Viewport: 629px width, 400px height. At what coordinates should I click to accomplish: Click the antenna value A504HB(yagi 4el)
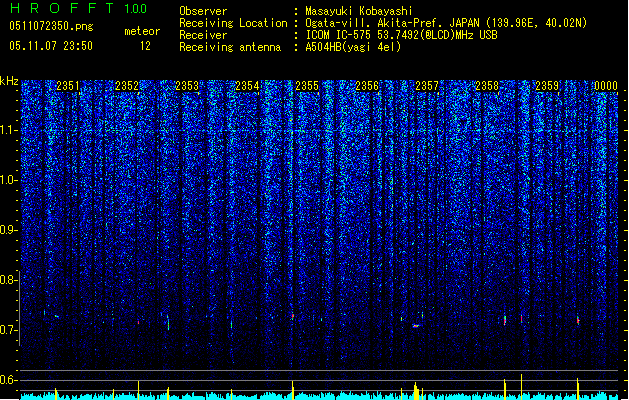coord(353,47)
